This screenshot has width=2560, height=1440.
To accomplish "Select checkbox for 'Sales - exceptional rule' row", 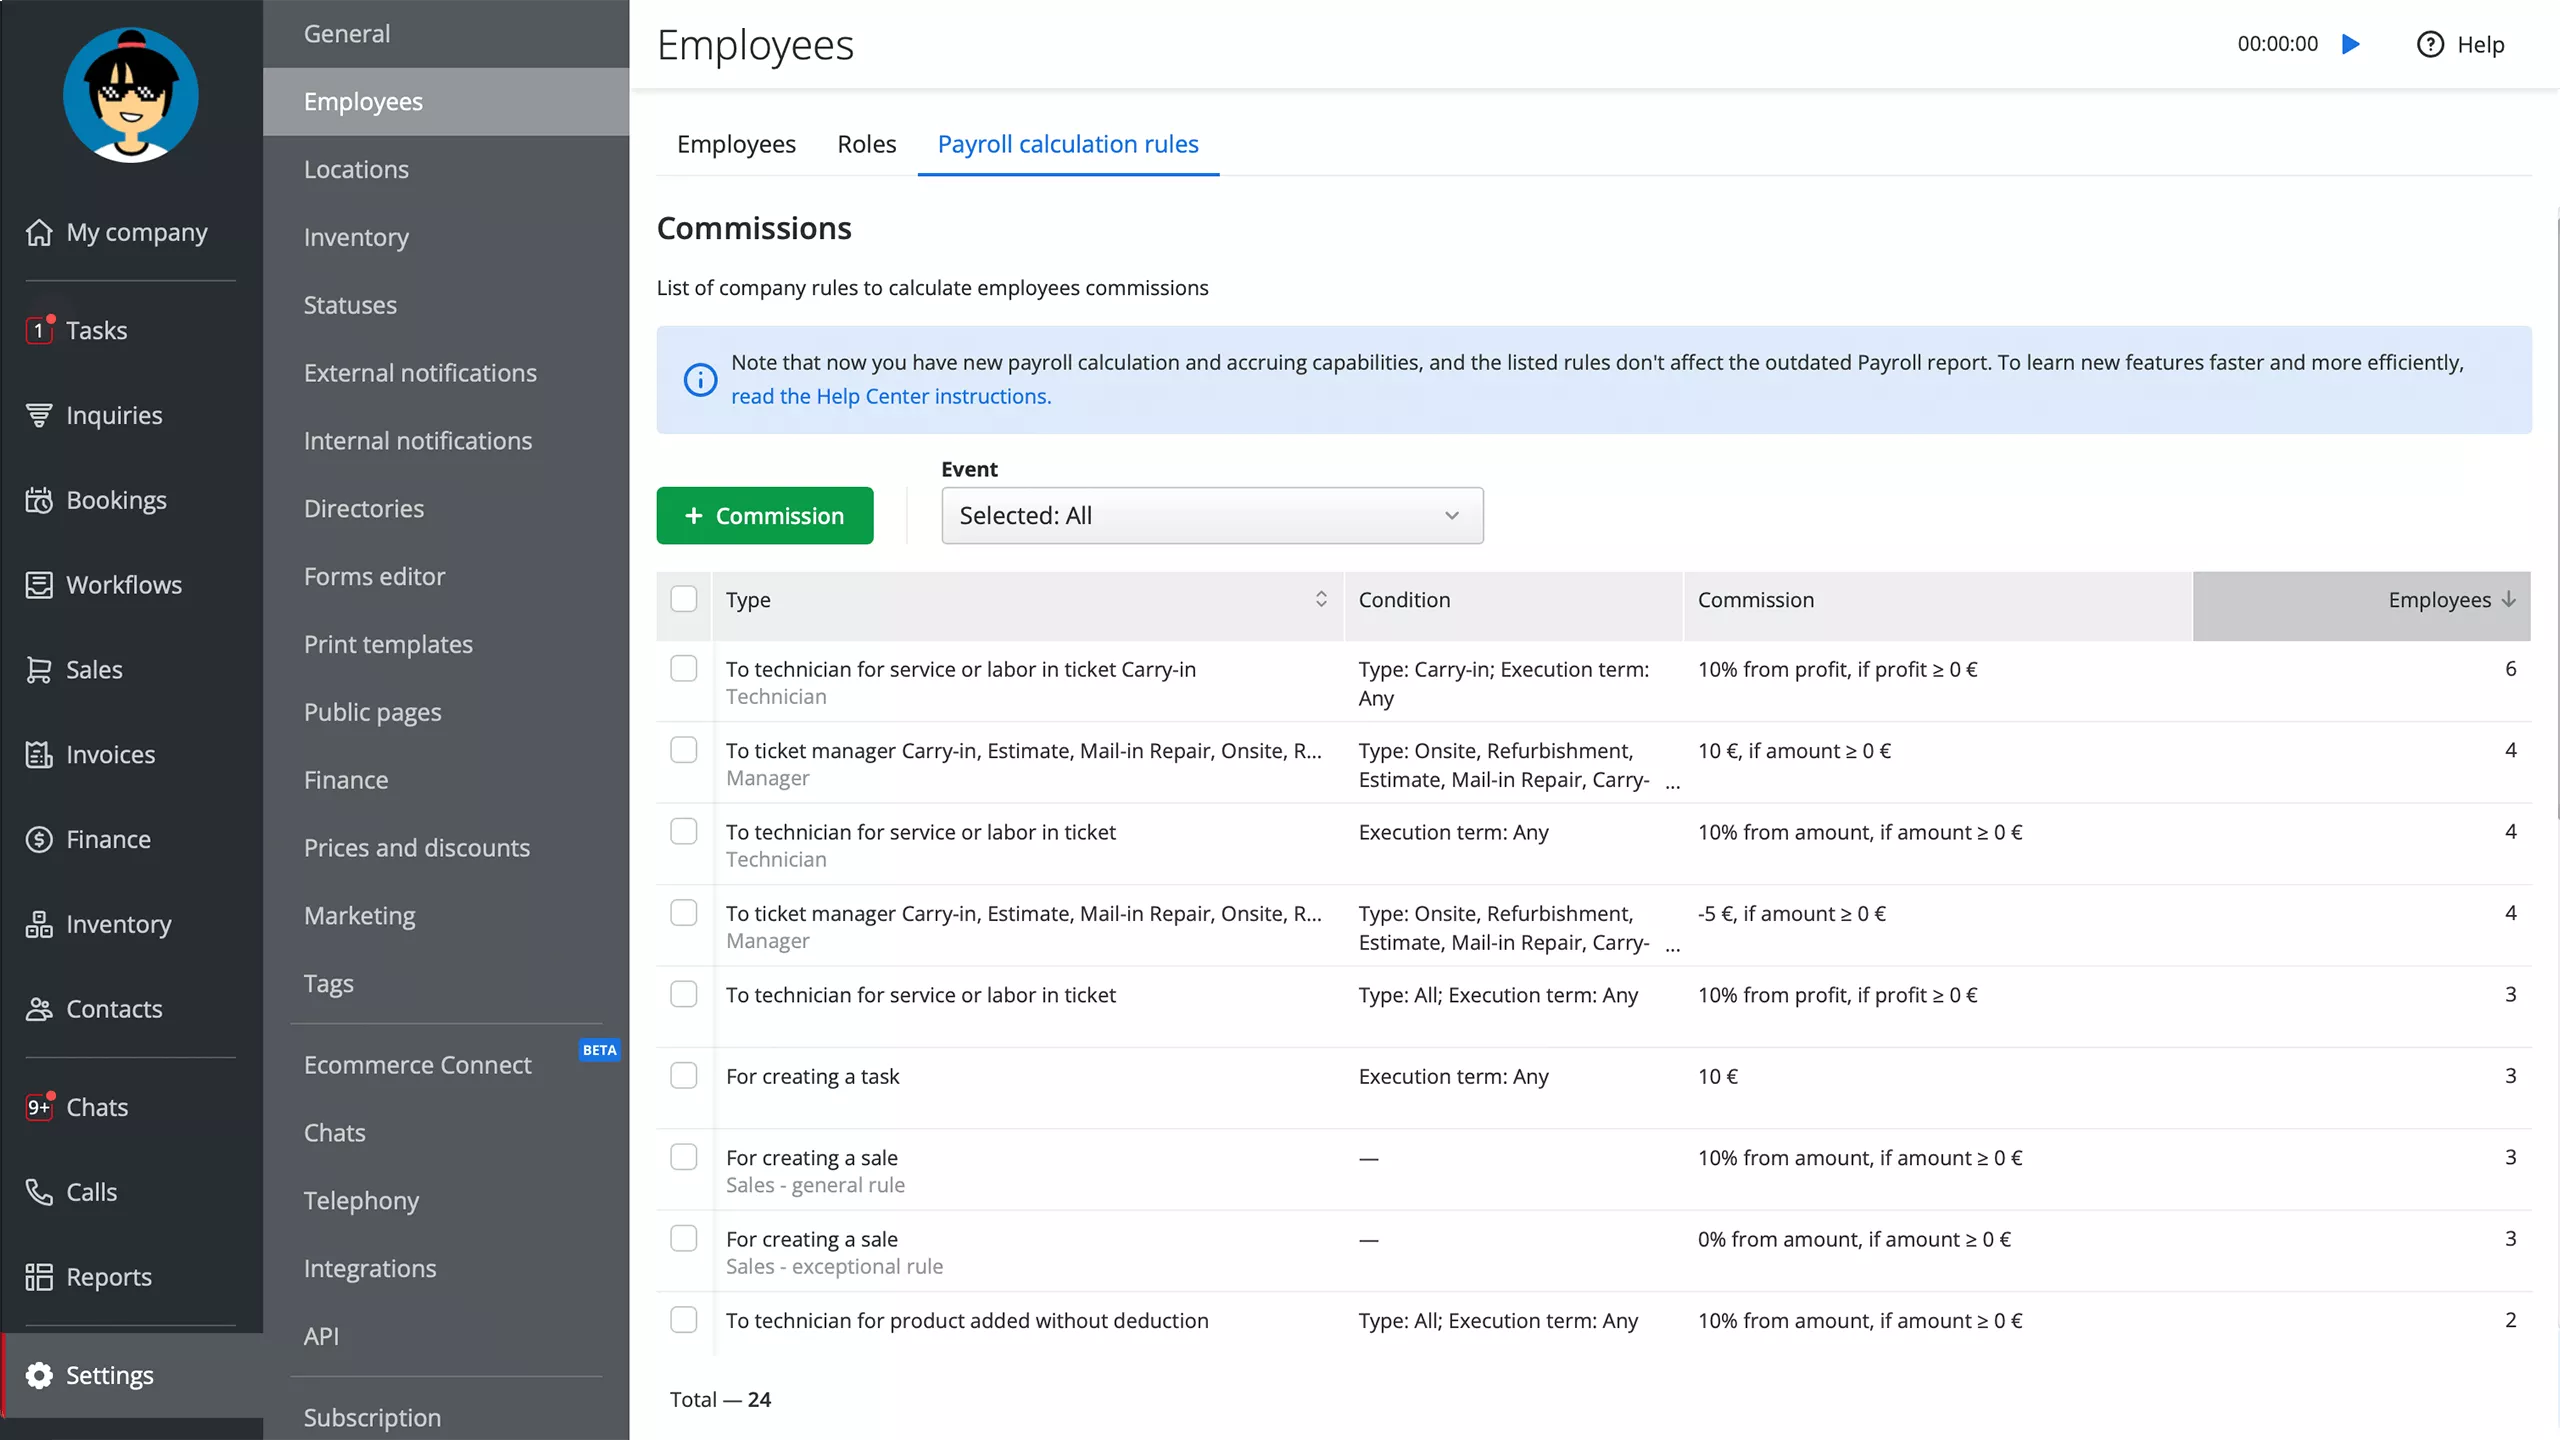I will (x=684, y=1239).
